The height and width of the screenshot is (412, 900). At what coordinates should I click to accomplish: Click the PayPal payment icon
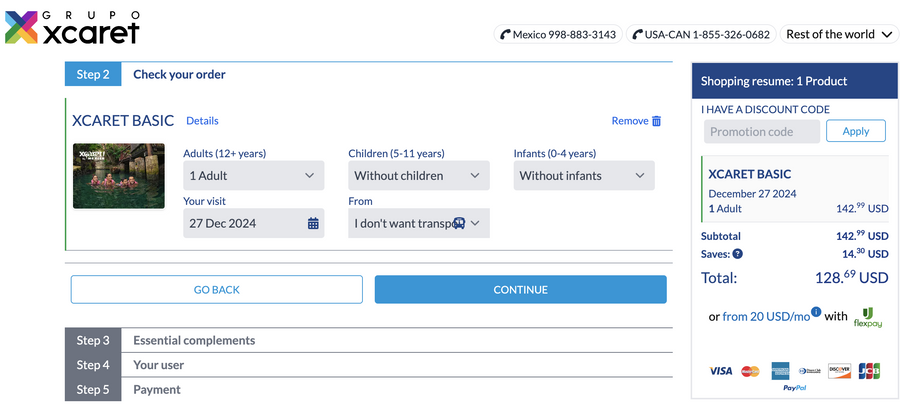pyautogui.click(x=794, y=387)
